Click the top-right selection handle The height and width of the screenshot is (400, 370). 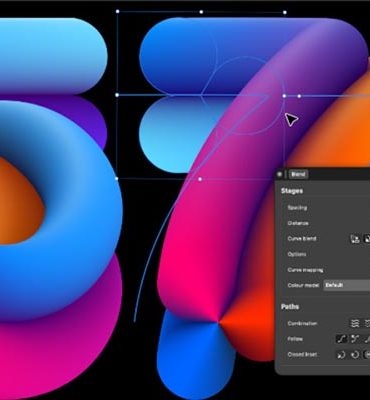coord(285,12)
